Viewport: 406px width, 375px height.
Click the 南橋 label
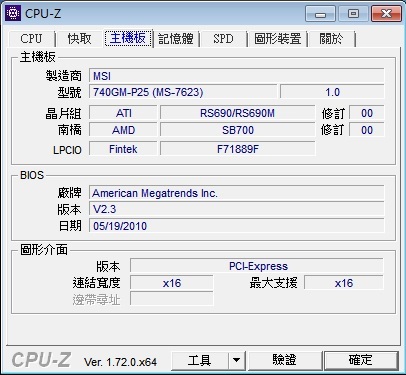[69, 130]
